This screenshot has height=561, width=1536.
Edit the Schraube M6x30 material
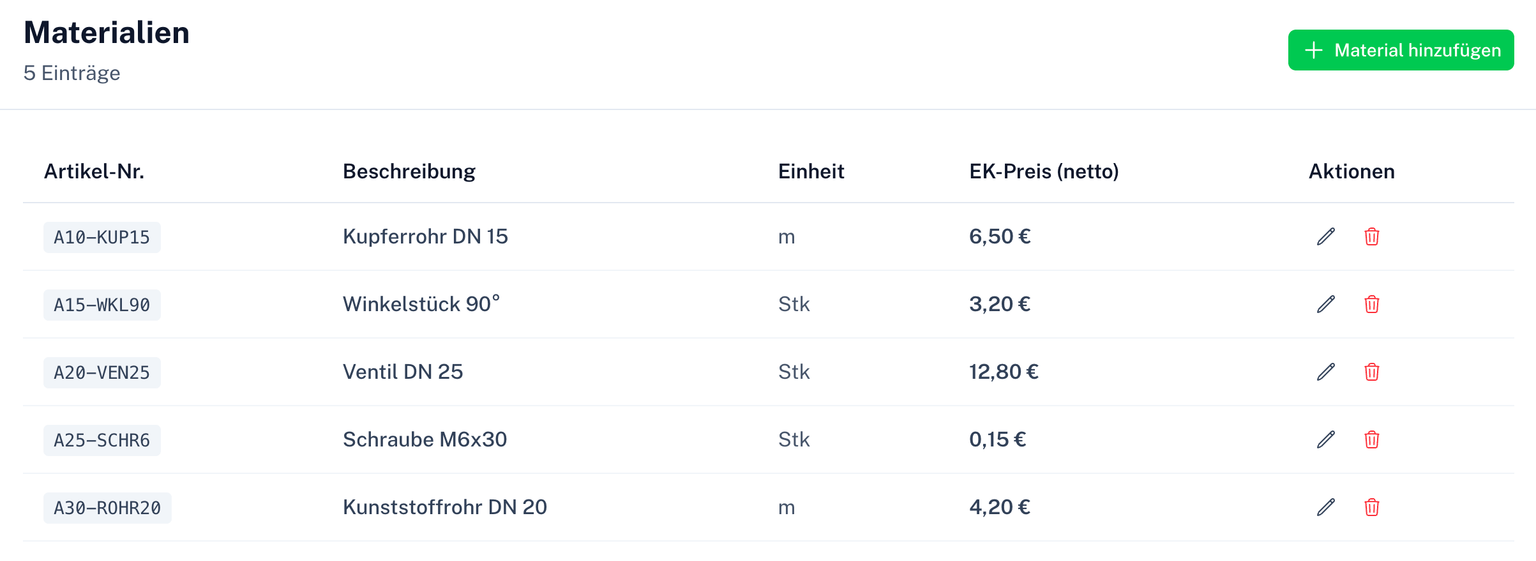pos(1326,439)
